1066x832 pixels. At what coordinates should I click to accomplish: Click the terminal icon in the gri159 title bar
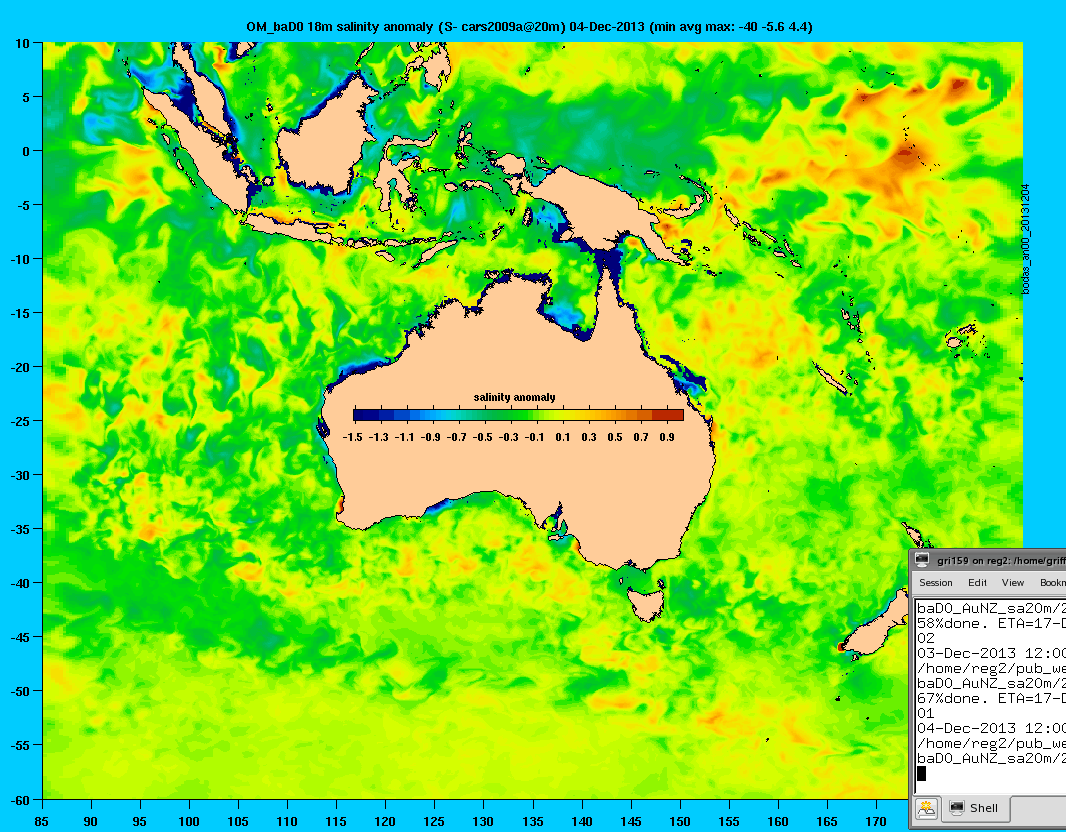tap(922, 560)
